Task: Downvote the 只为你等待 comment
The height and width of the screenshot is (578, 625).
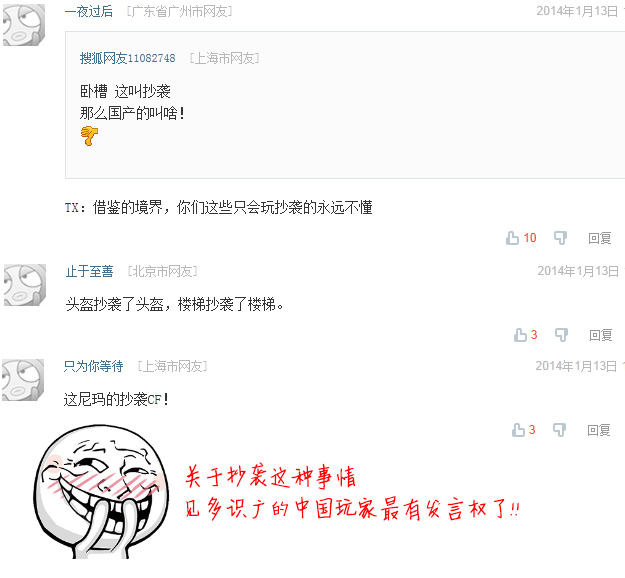Action: pos(559,430)
